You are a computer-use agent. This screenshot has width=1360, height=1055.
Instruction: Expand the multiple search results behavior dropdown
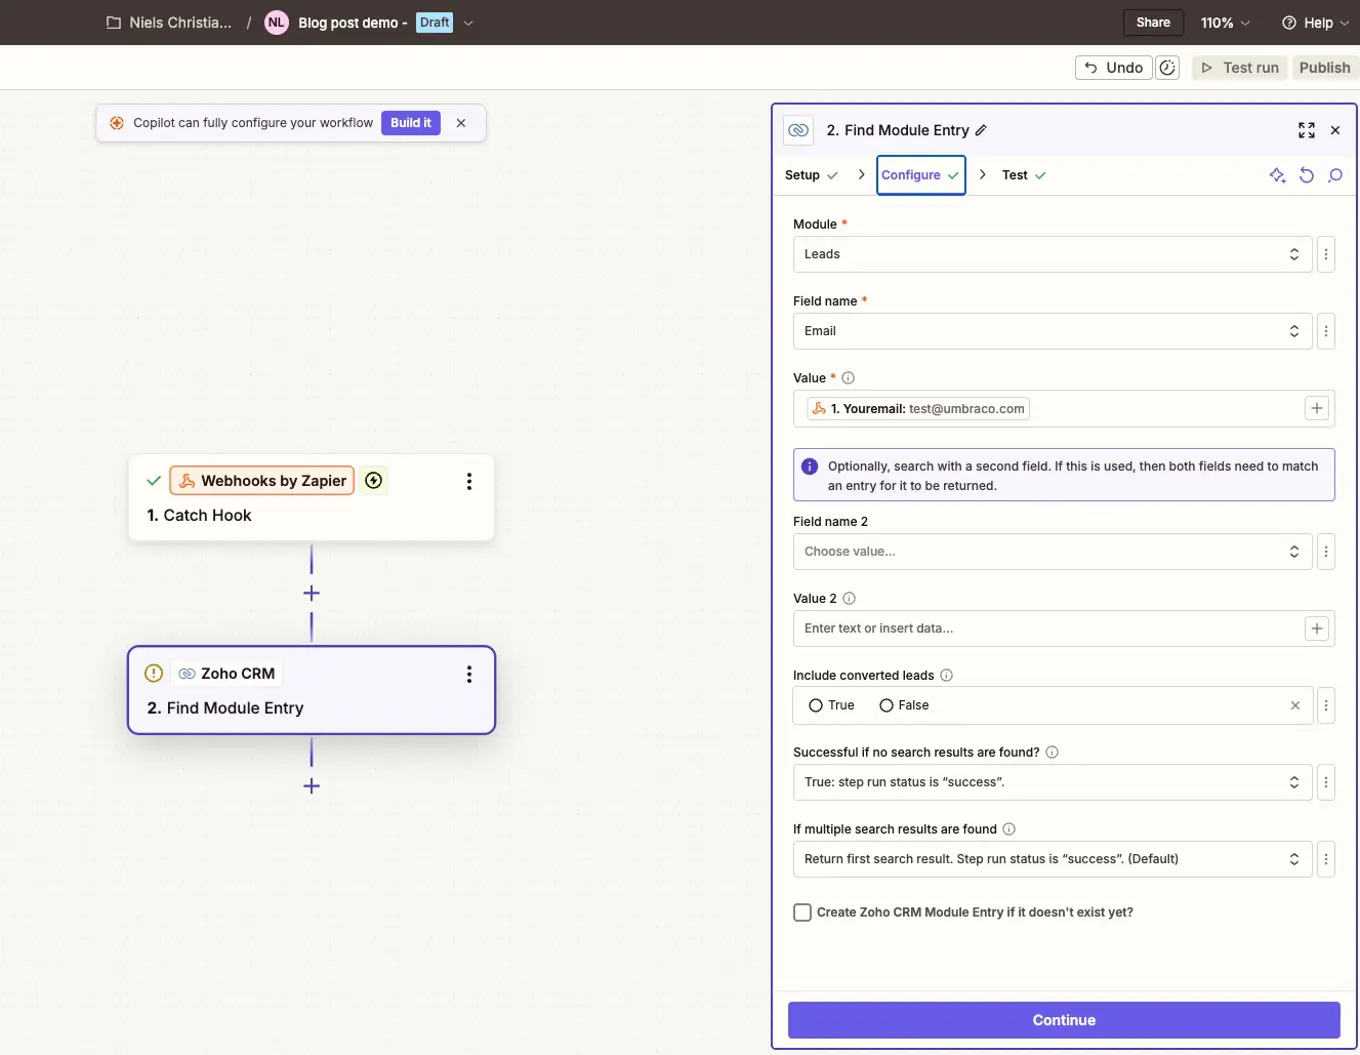click(x=1051, y=858)
